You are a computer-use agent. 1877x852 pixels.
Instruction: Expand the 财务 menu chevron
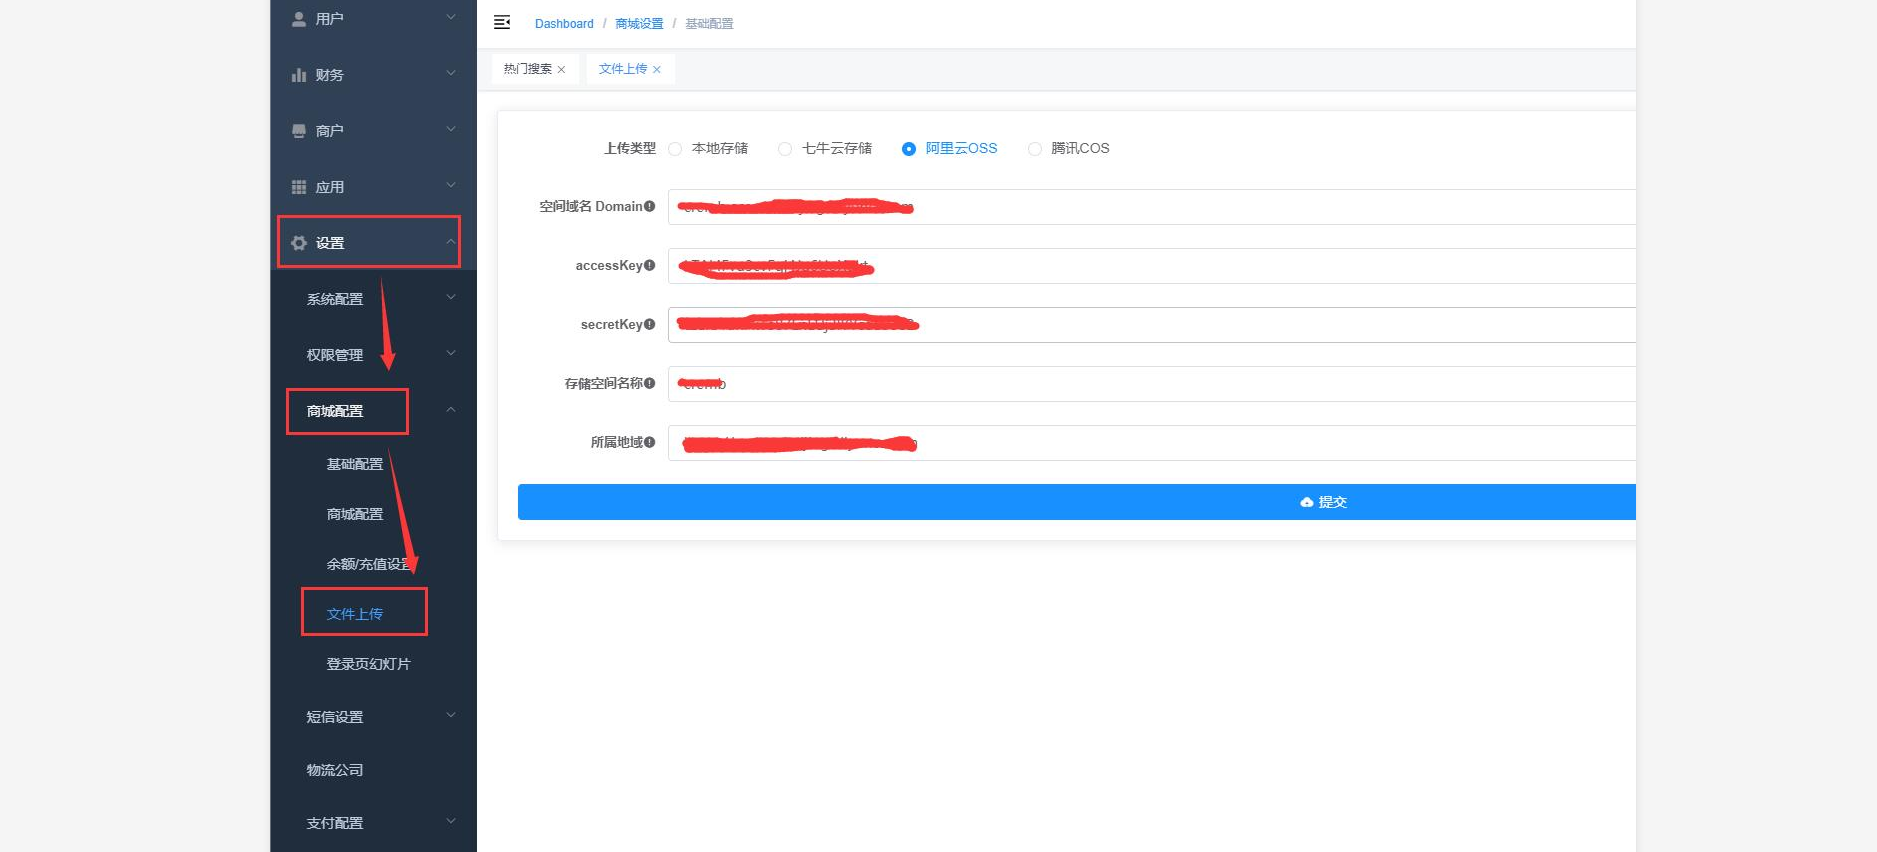tap(451, 73)
